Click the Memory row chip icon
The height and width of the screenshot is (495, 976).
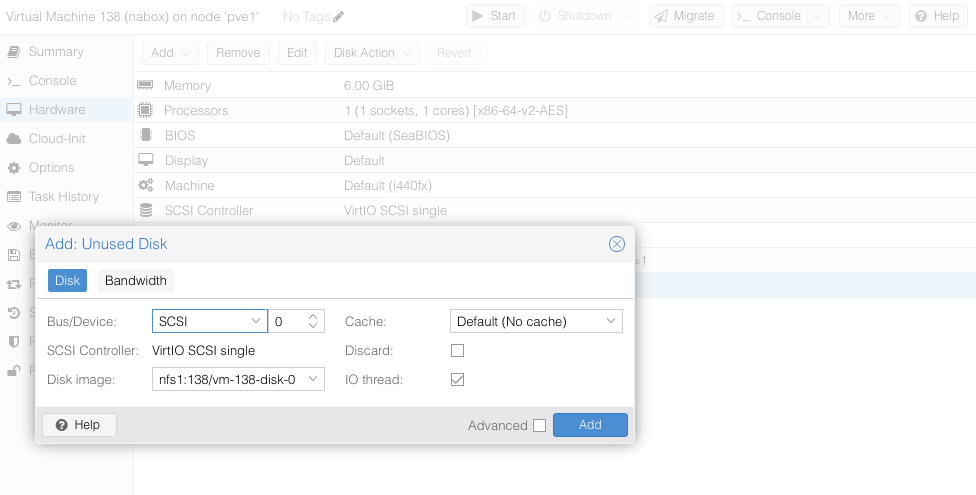(145, 85)
